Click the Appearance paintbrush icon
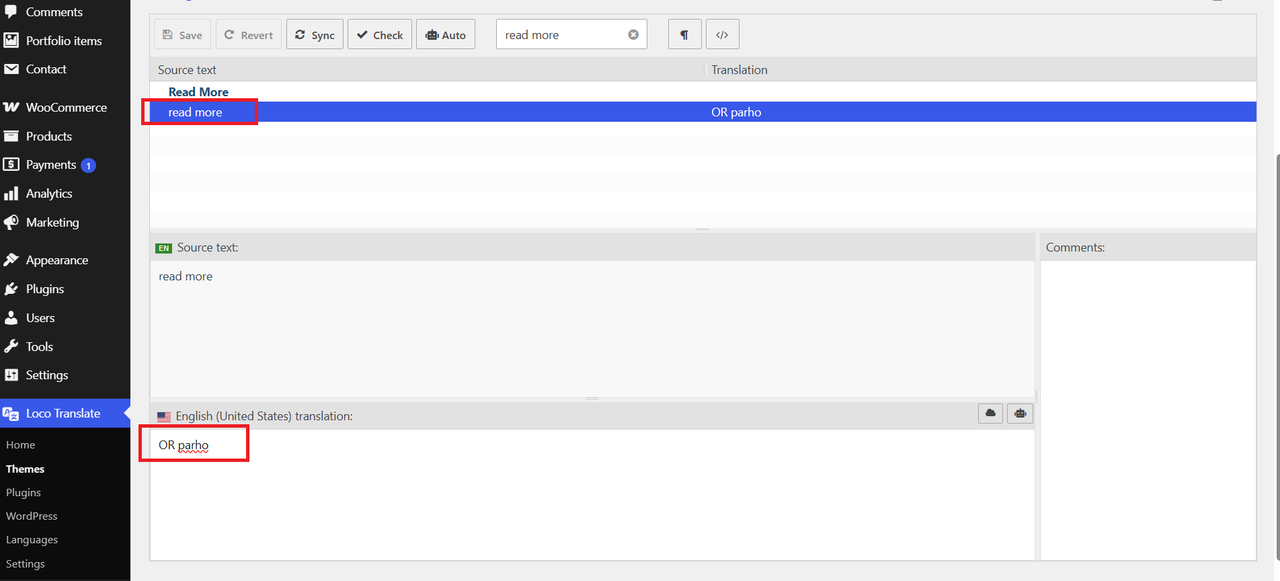This screenshot has width=1280, height=581. [x=11, y=260]
